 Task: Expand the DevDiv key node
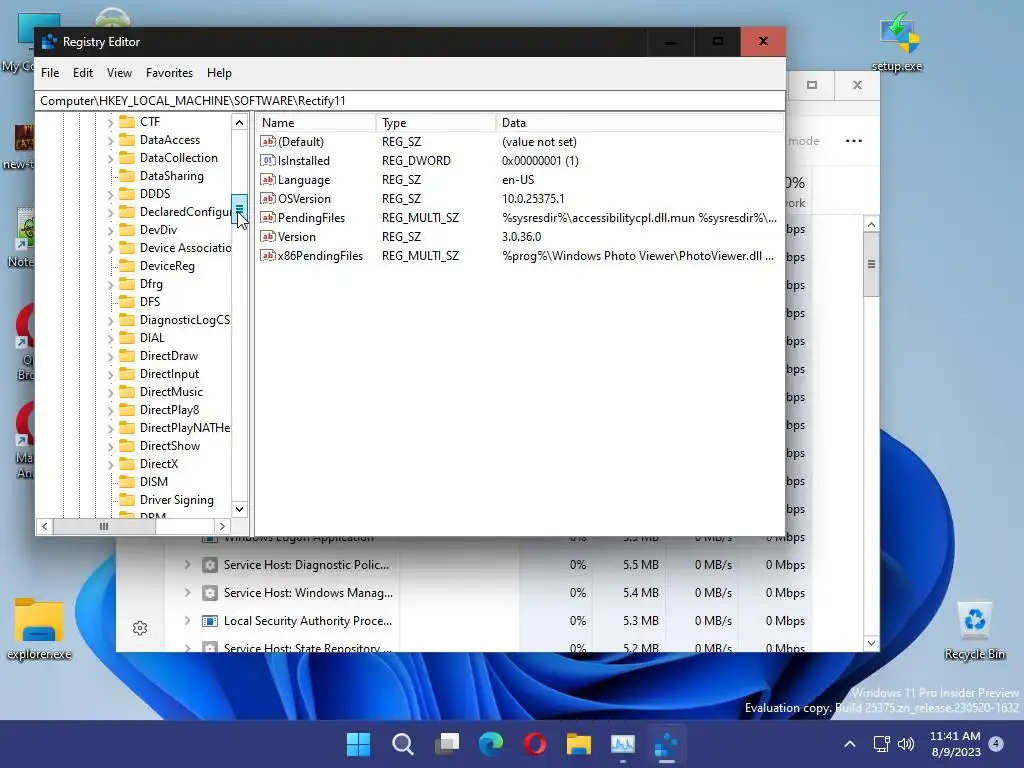110,230
